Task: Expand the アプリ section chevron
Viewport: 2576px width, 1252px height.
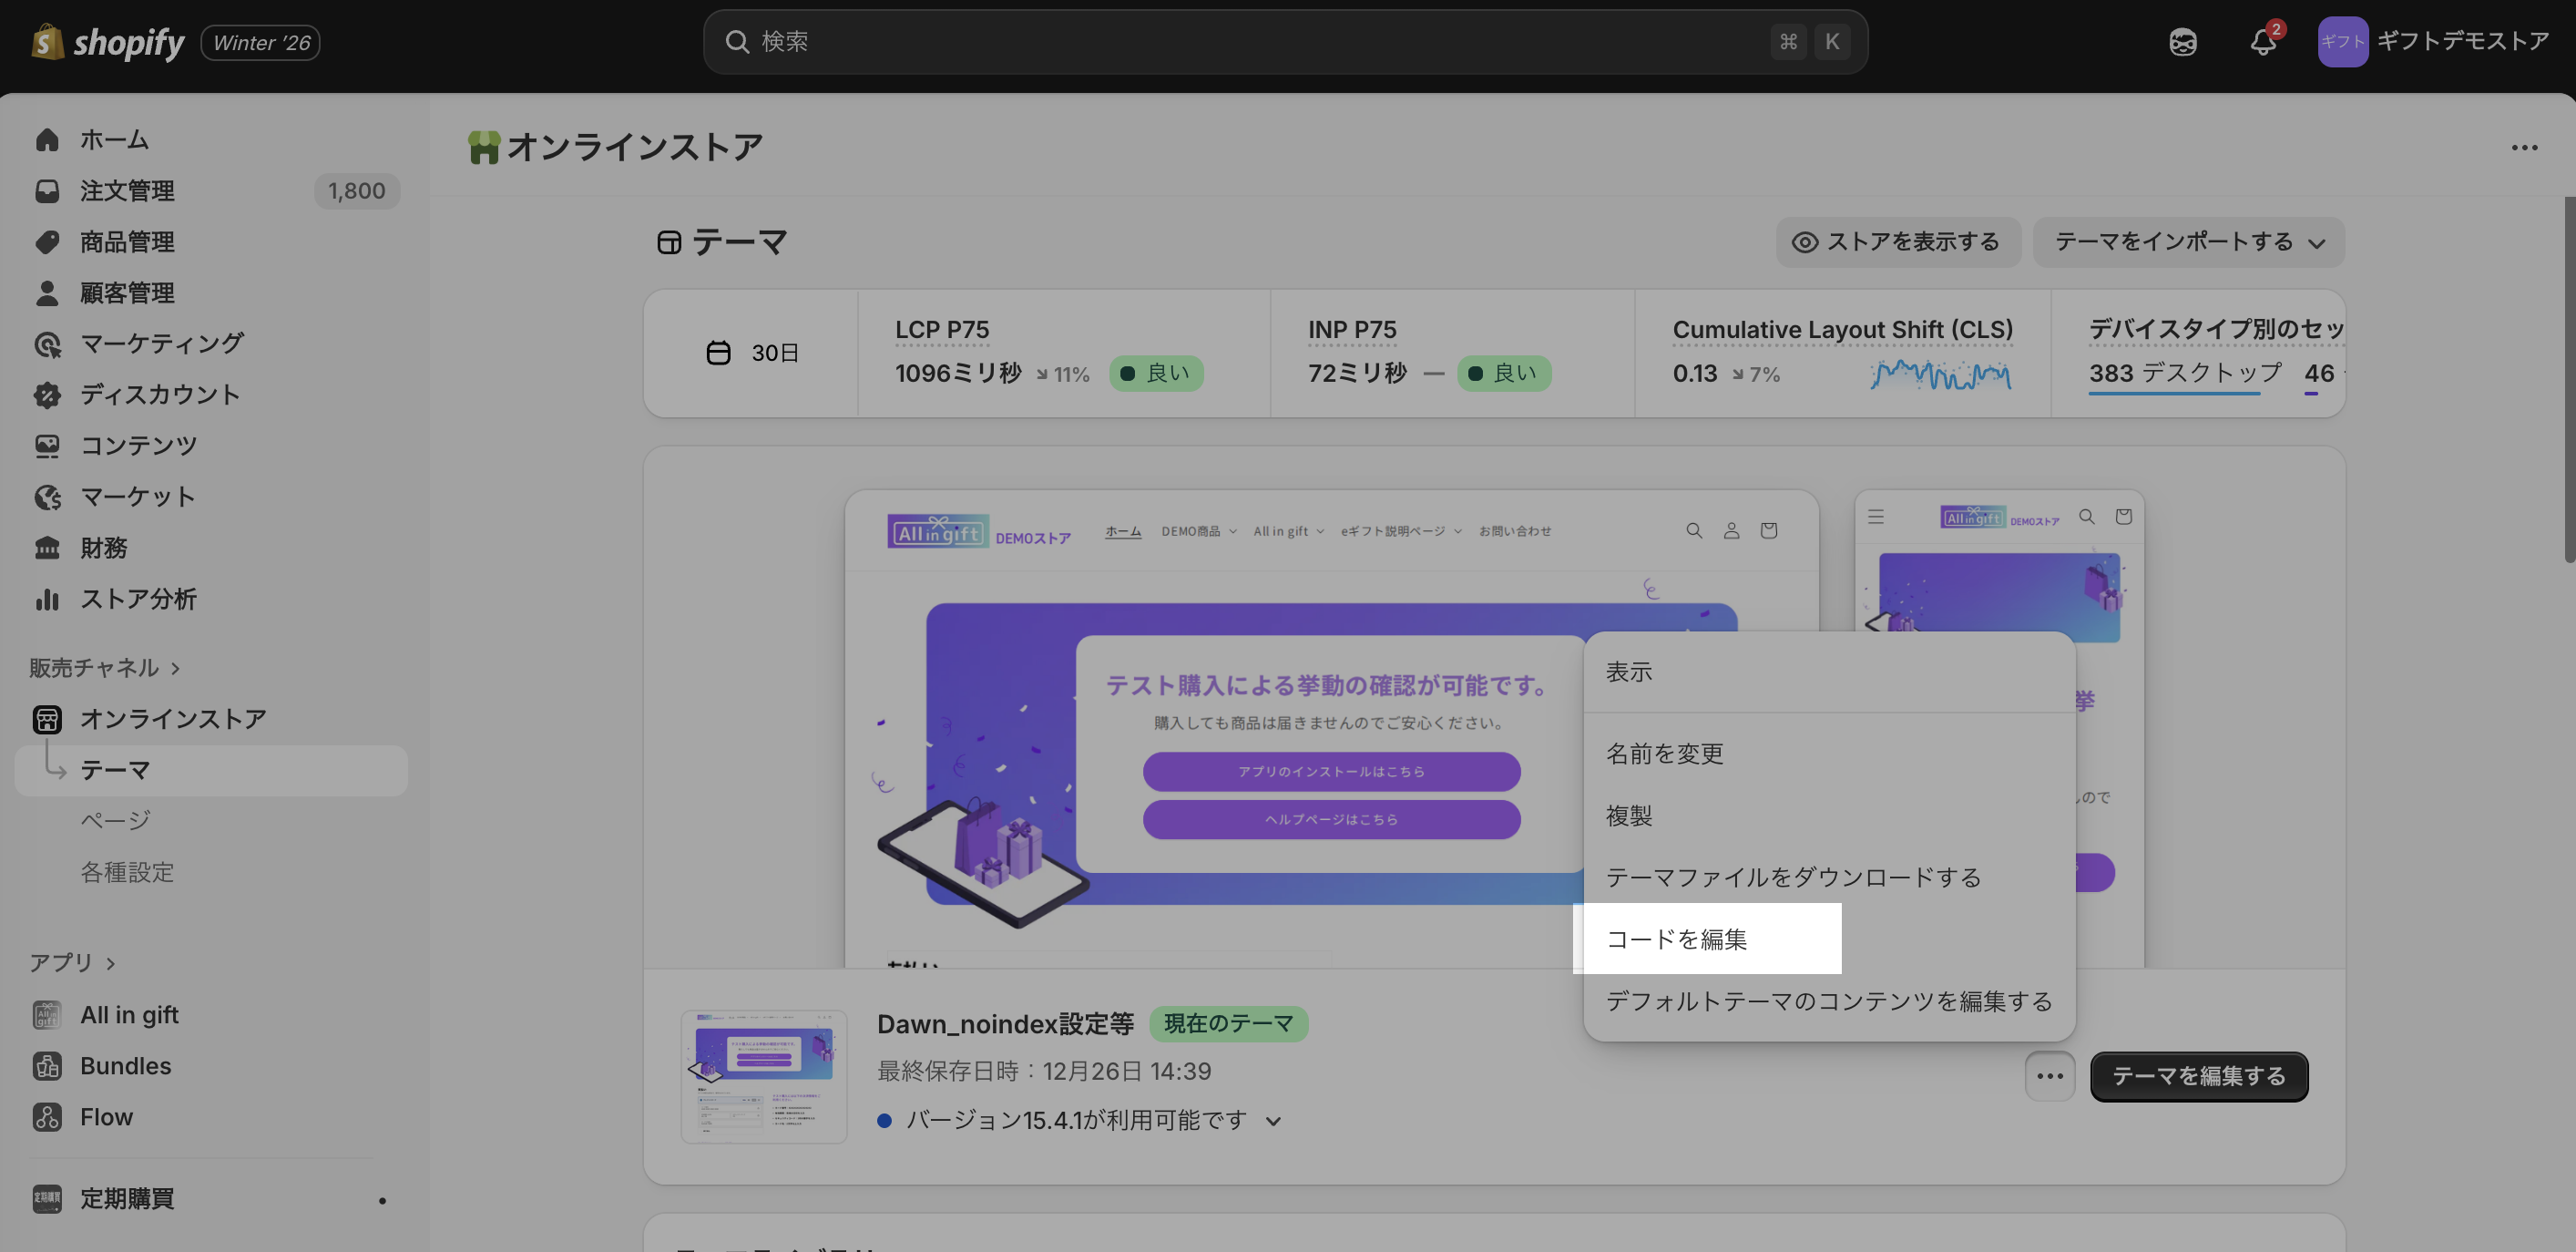Action: pos(111,963)
